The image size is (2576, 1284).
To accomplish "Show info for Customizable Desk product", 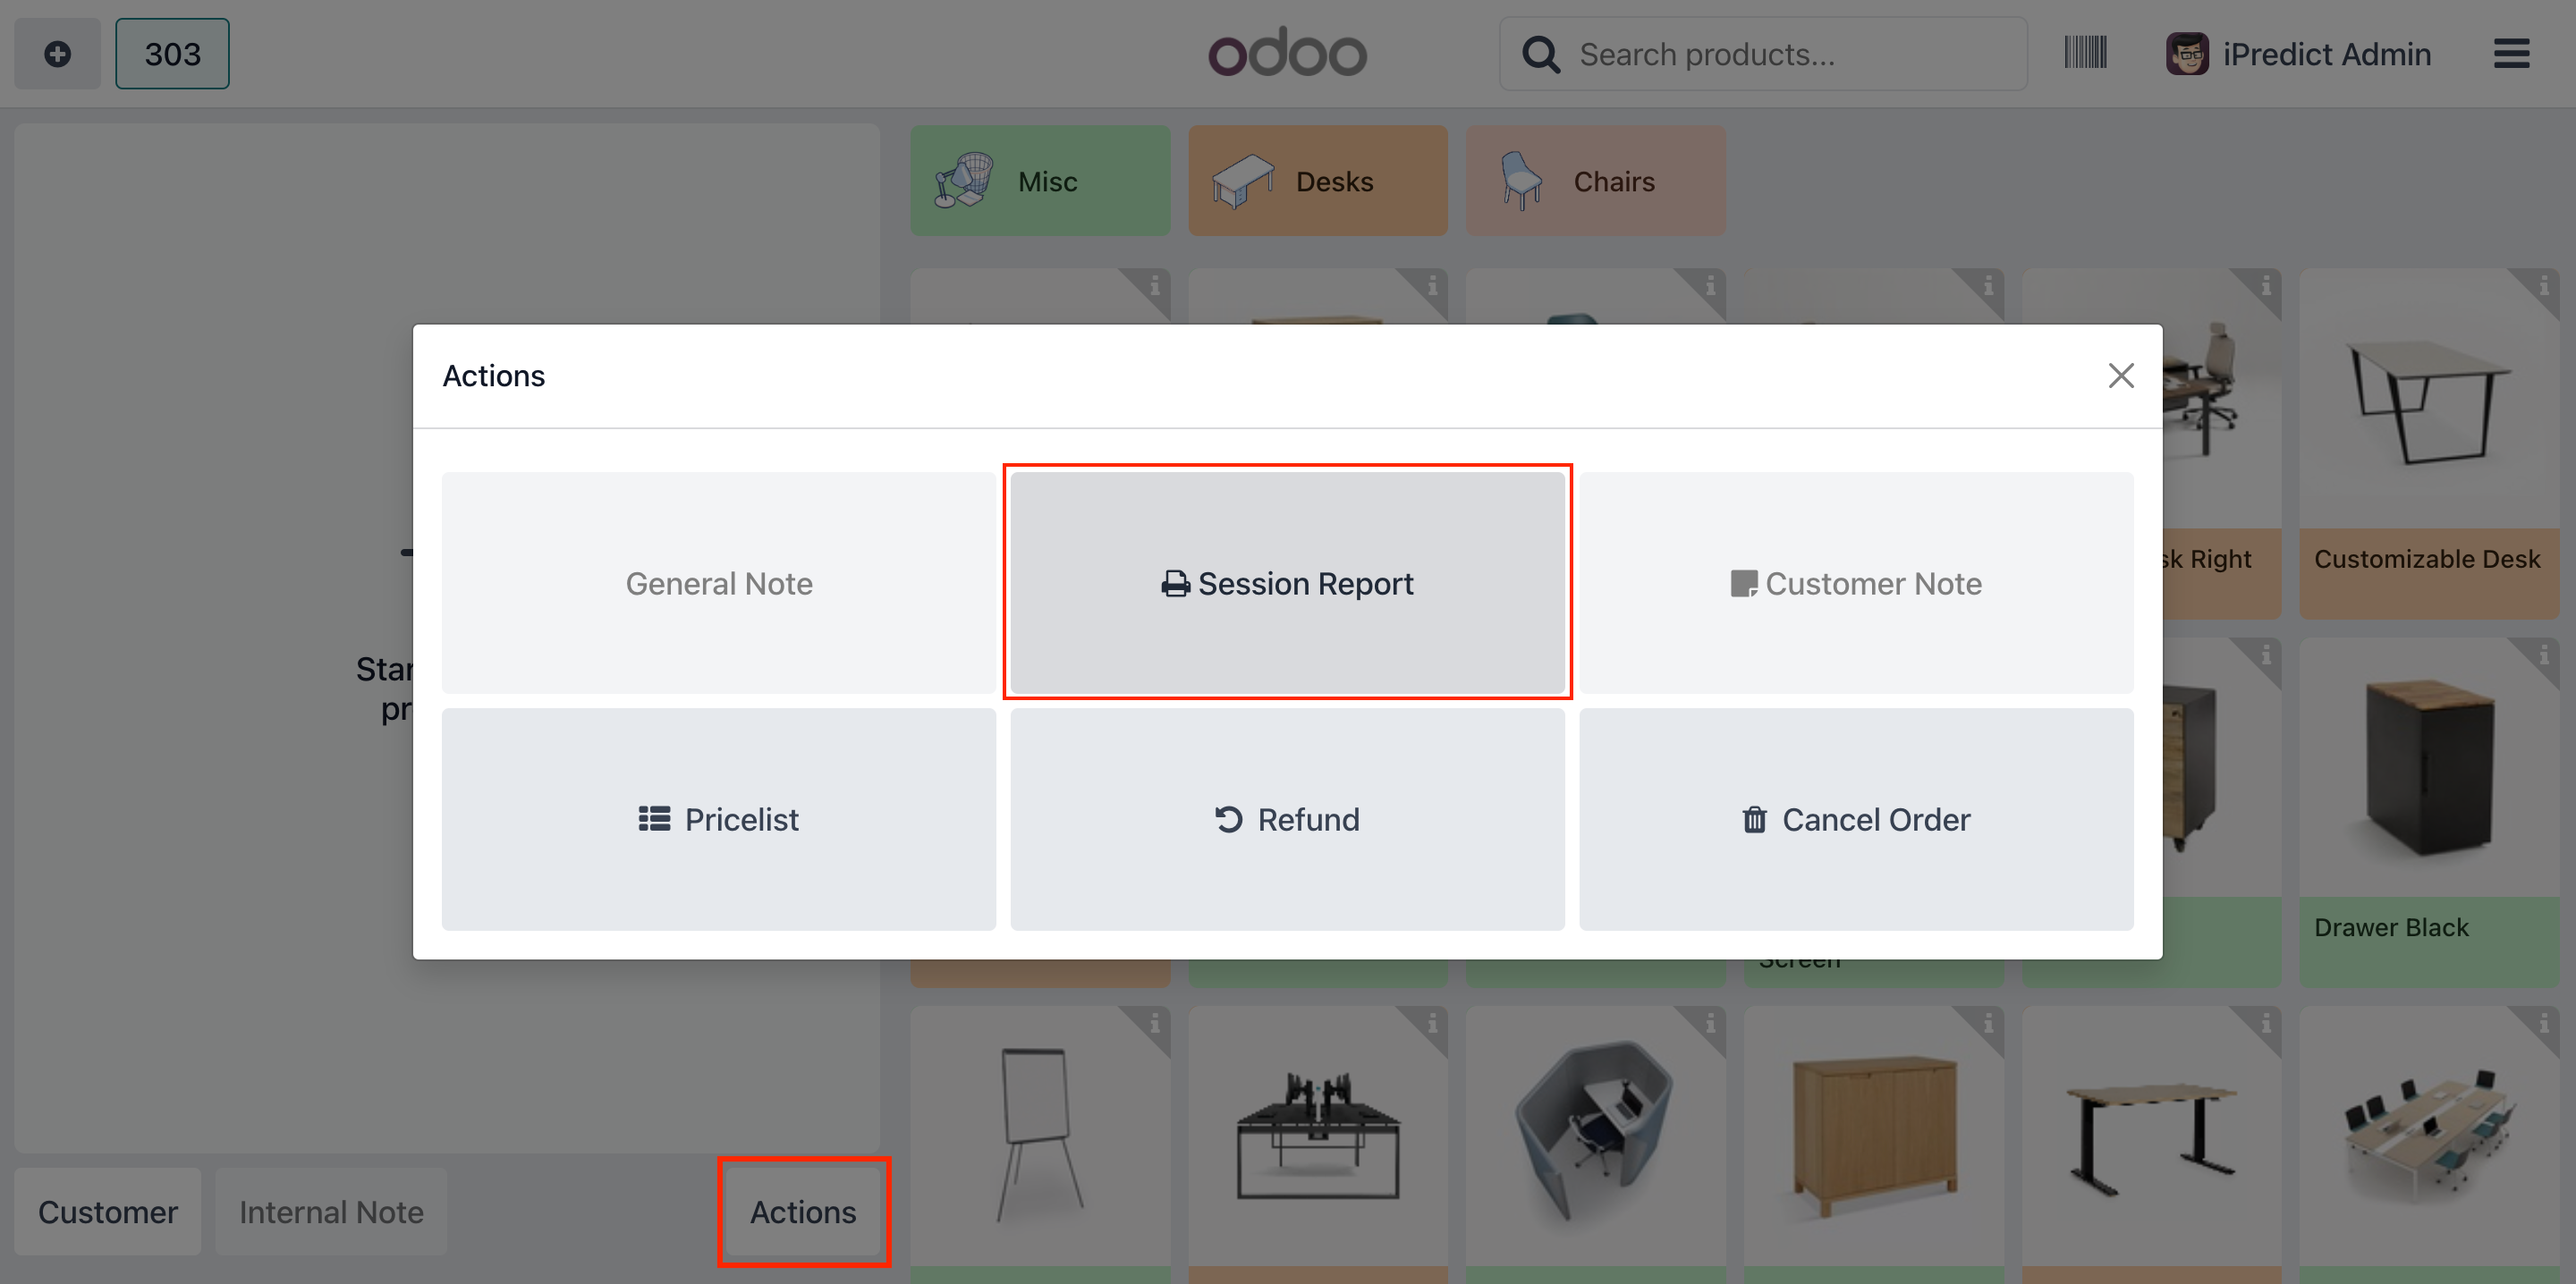I will tap(2543, 287).
